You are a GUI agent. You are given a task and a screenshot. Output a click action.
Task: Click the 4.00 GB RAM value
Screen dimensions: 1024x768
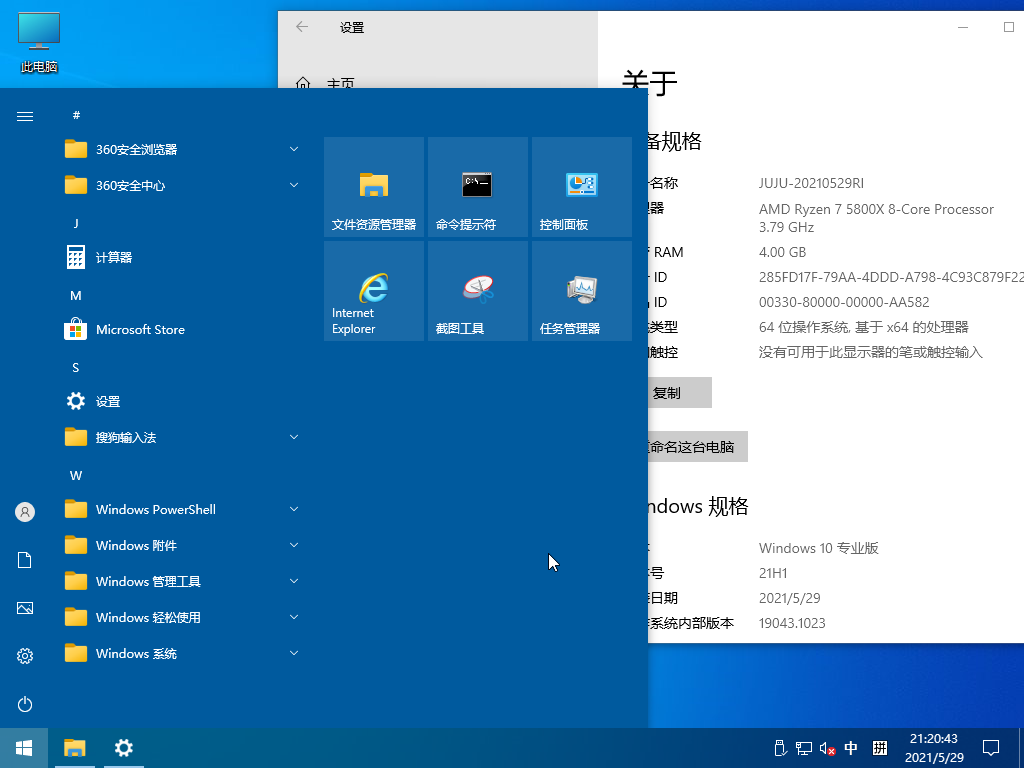click(x=782, y=252)
